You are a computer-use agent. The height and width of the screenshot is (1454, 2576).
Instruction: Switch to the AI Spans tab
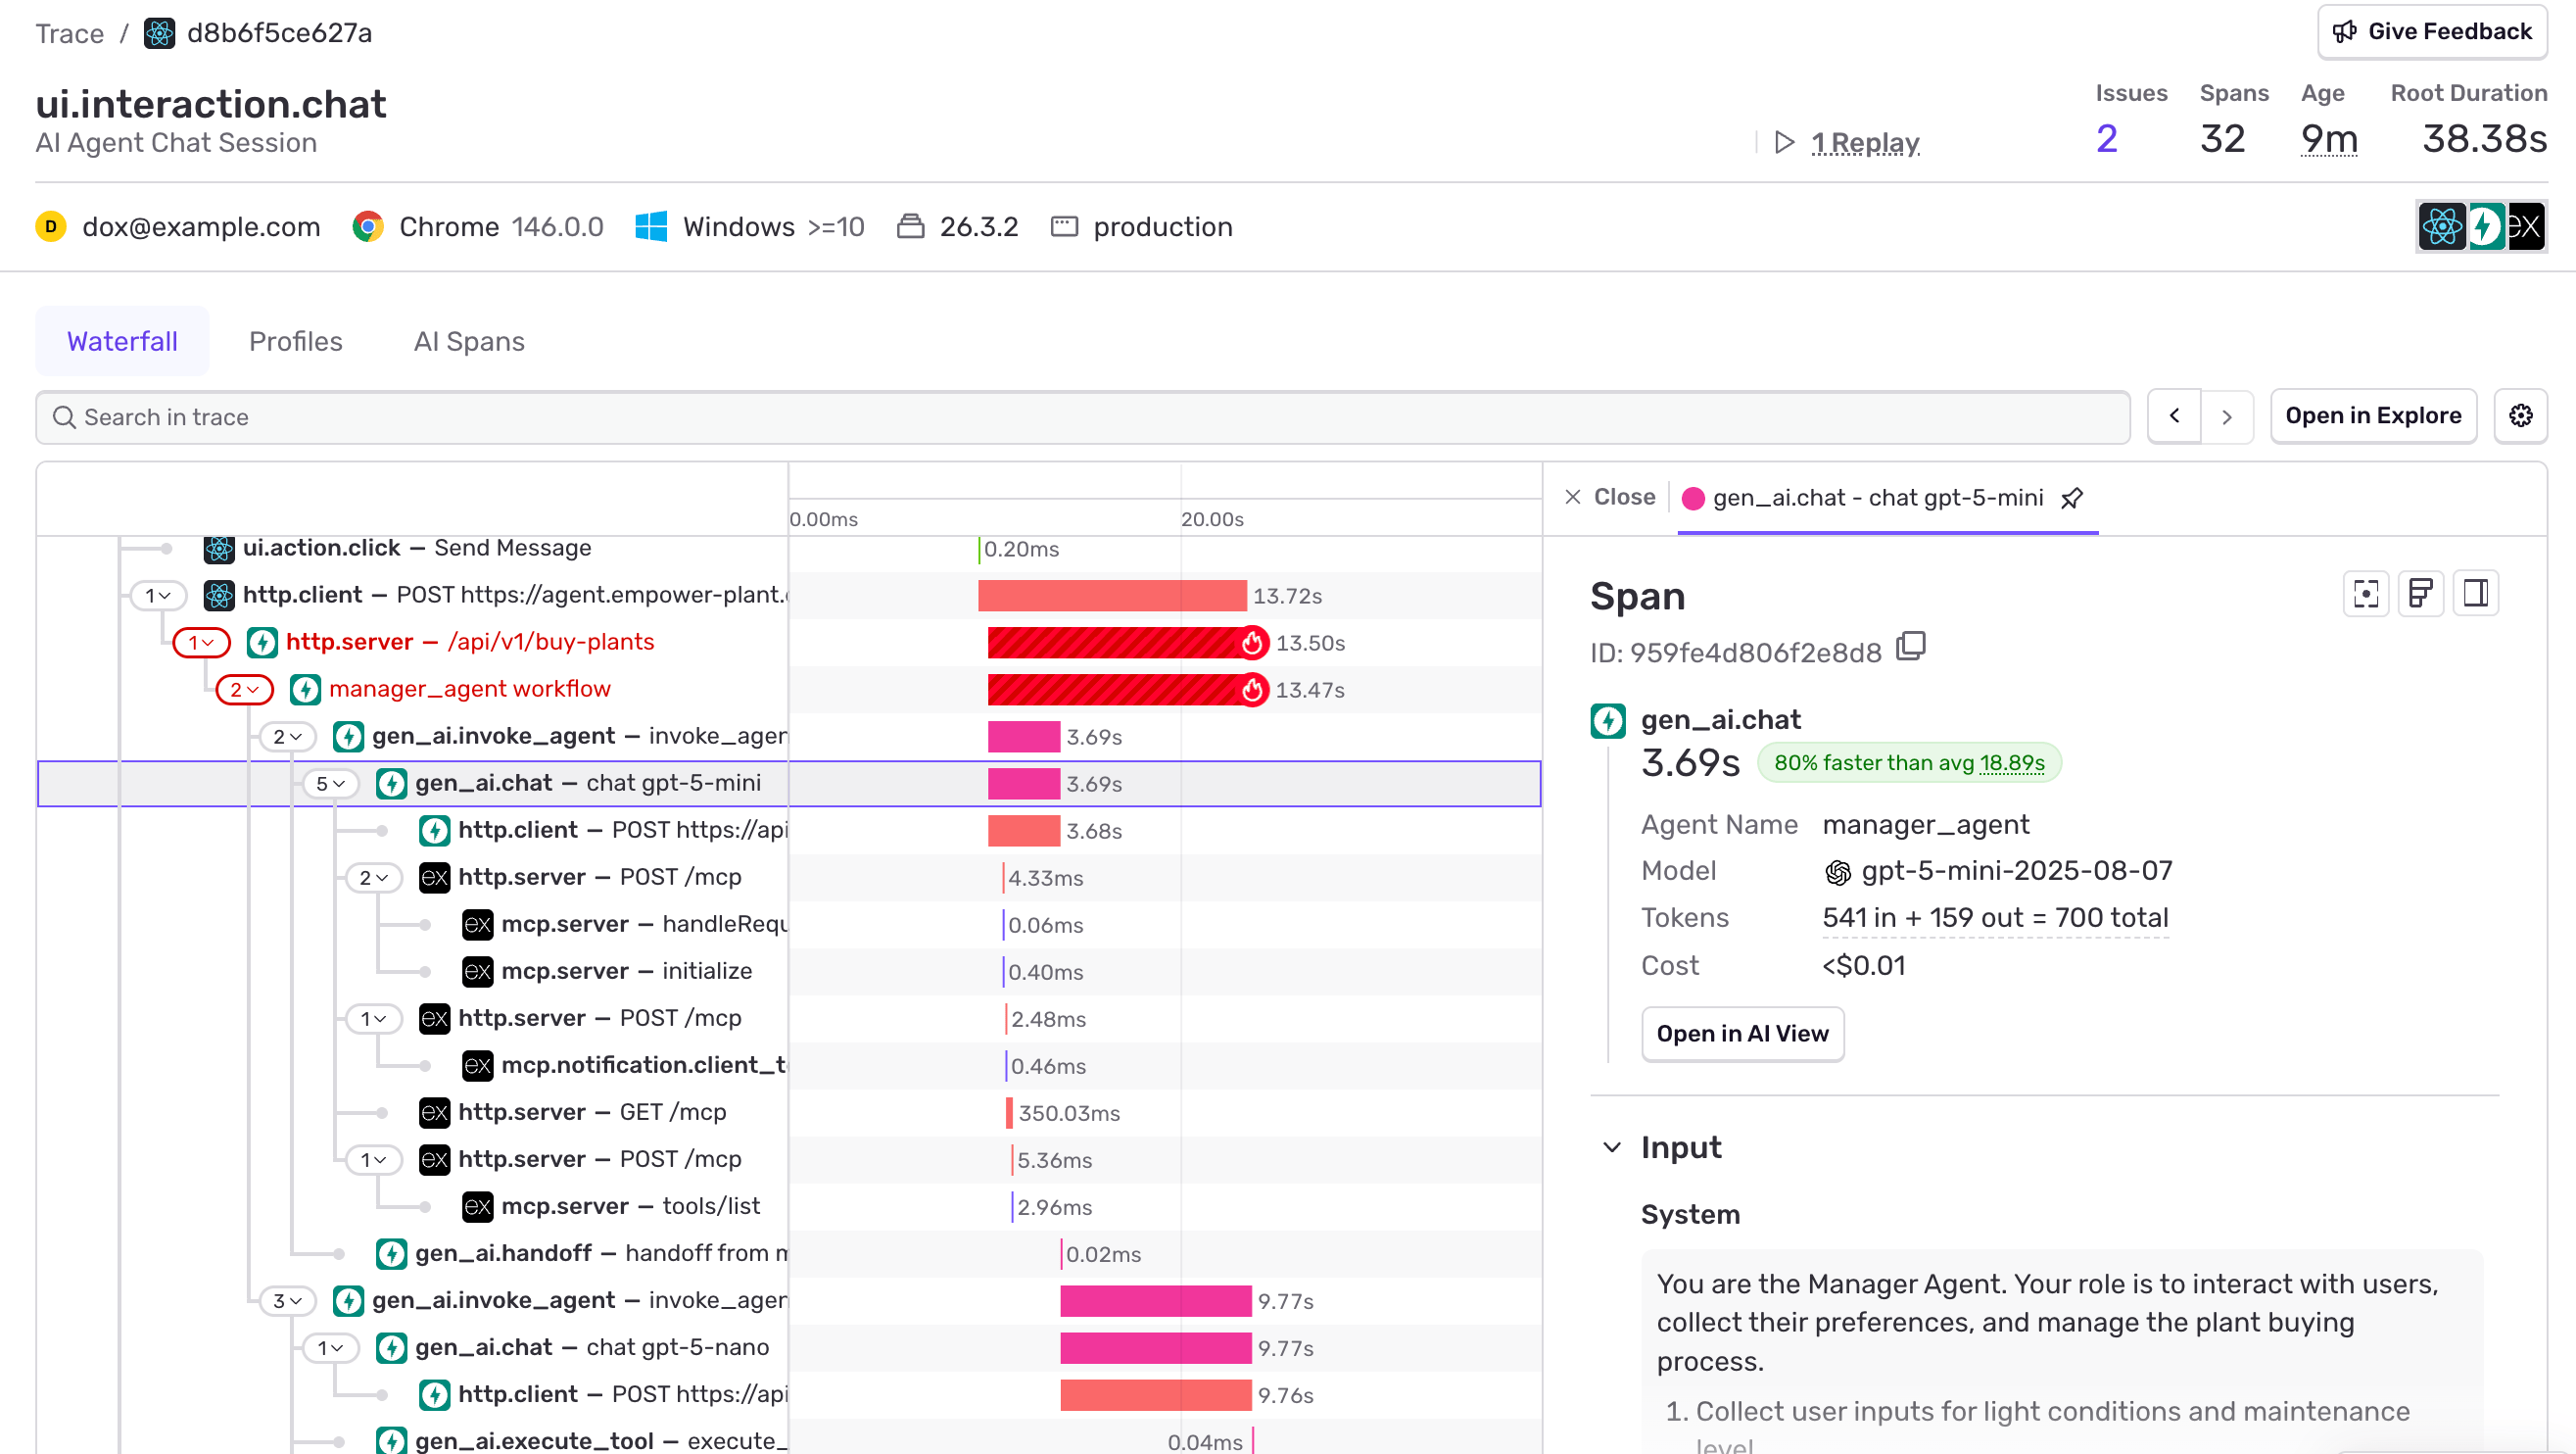point(468,341)
